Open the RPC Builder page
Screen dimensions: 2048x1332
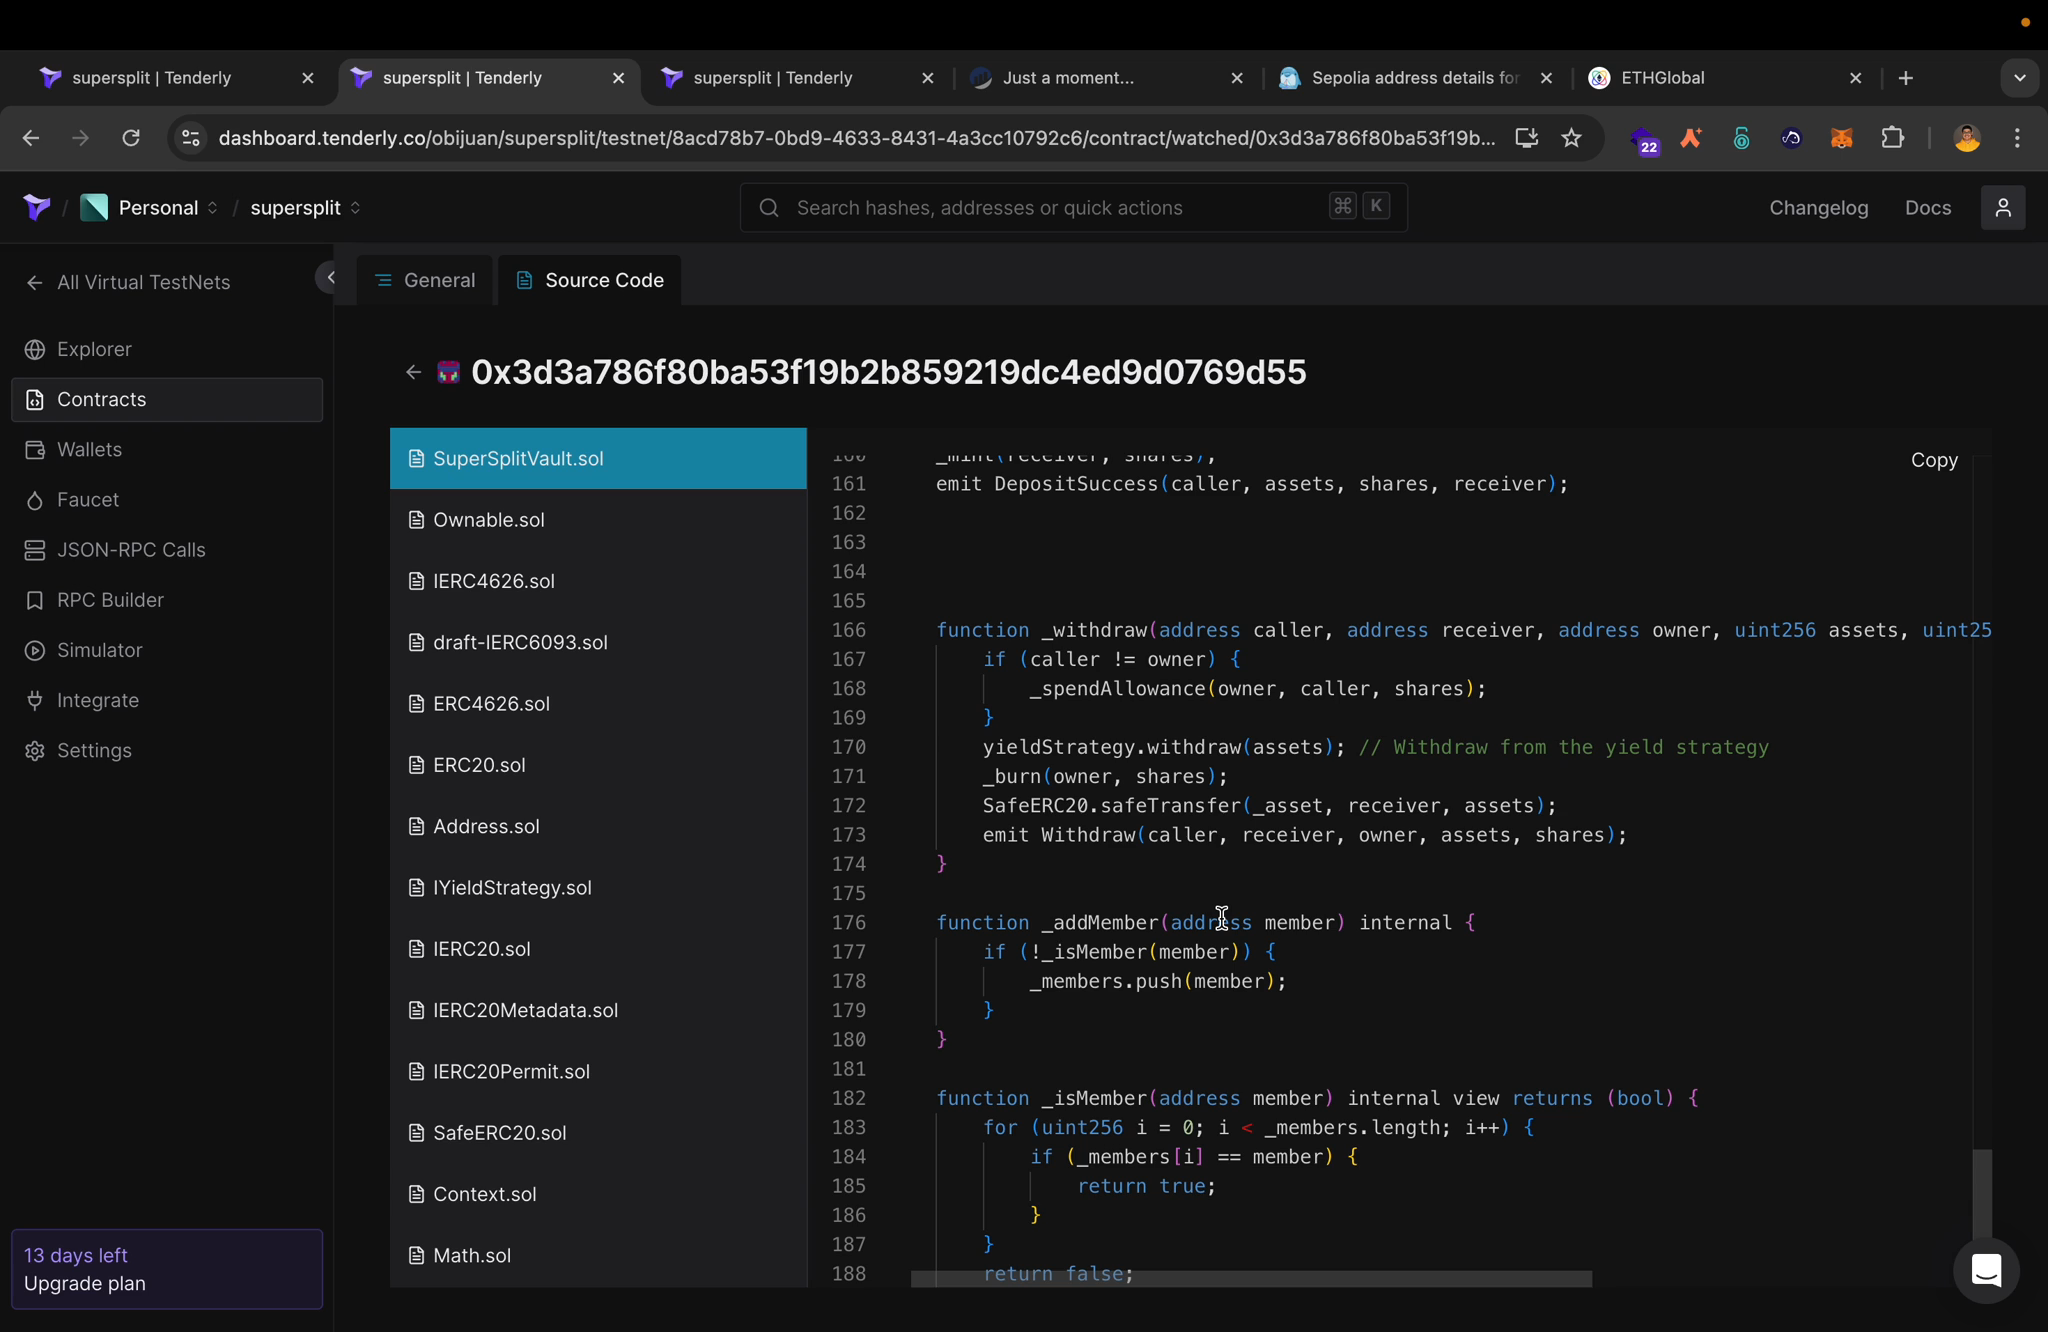click(x=166, y=599)
